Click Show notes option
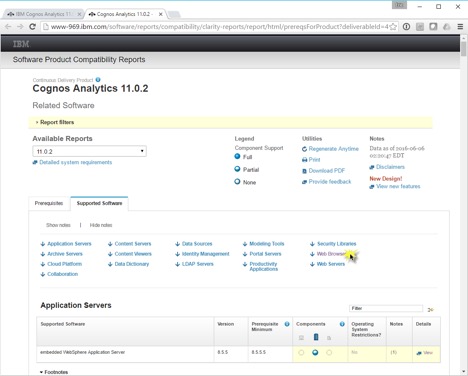 click(58, 225)
